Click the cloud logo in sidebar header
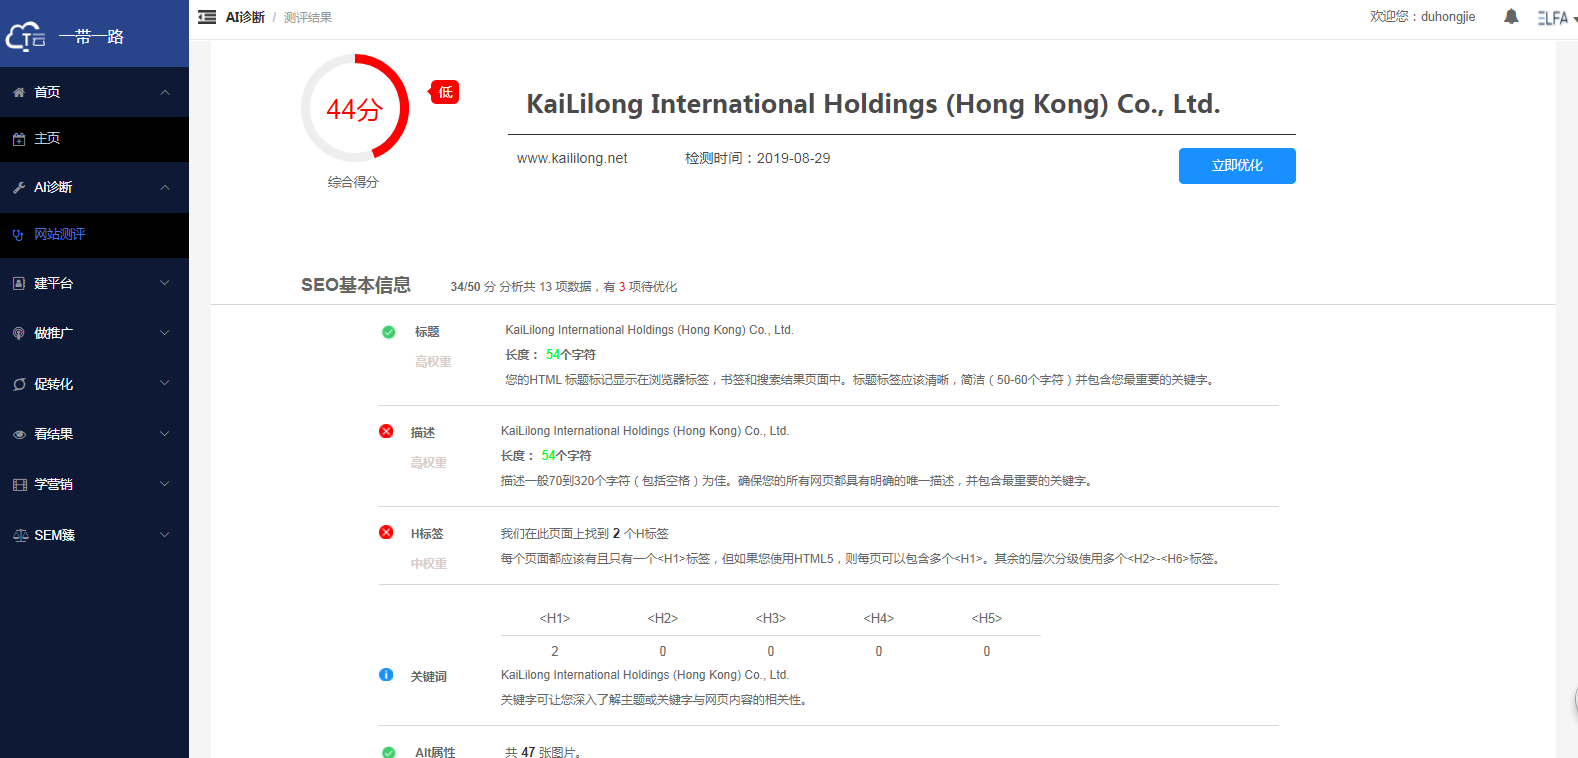 tap(25, 37)
